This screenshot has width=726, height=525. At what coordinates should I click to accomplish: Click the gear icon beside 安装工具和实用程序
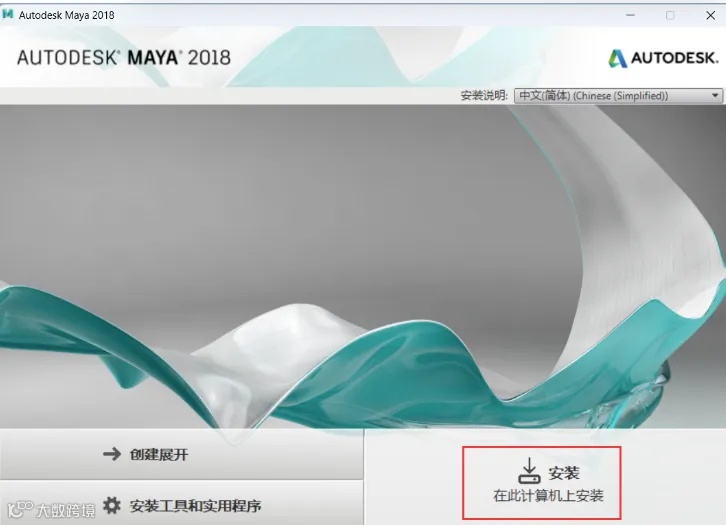click(x=112, y=506)
